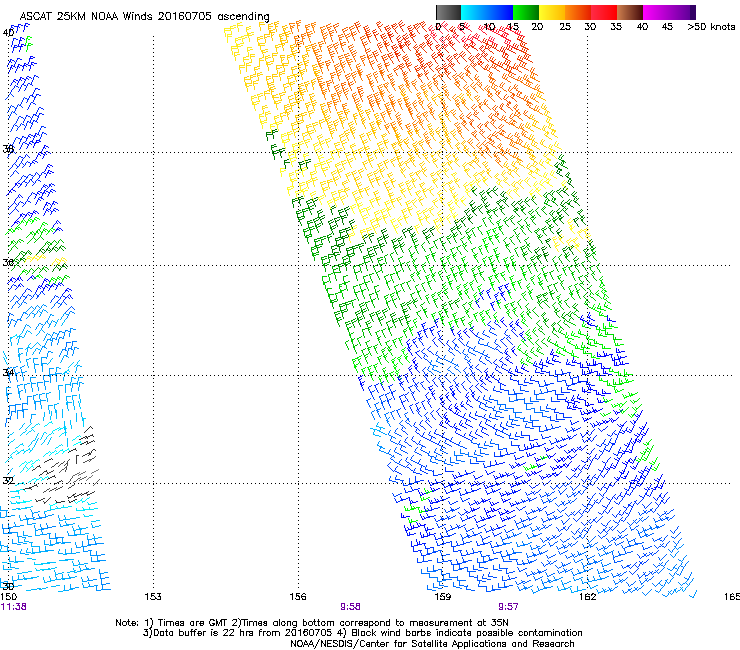This screenshot has width=740, height=650.
Task: Click the longitude label 162
Action: point(588,597)
